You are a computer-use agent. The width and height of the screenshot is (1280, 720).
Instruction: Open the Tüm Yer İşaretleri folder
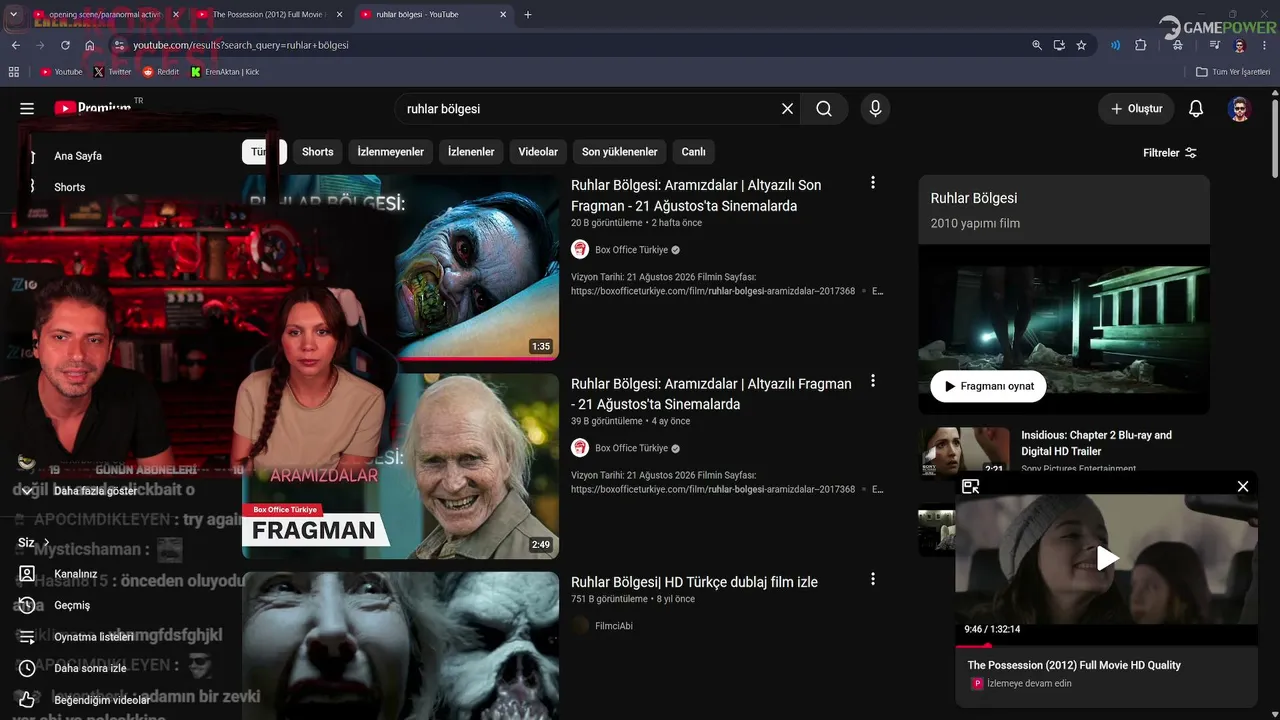coord(1233,72)
